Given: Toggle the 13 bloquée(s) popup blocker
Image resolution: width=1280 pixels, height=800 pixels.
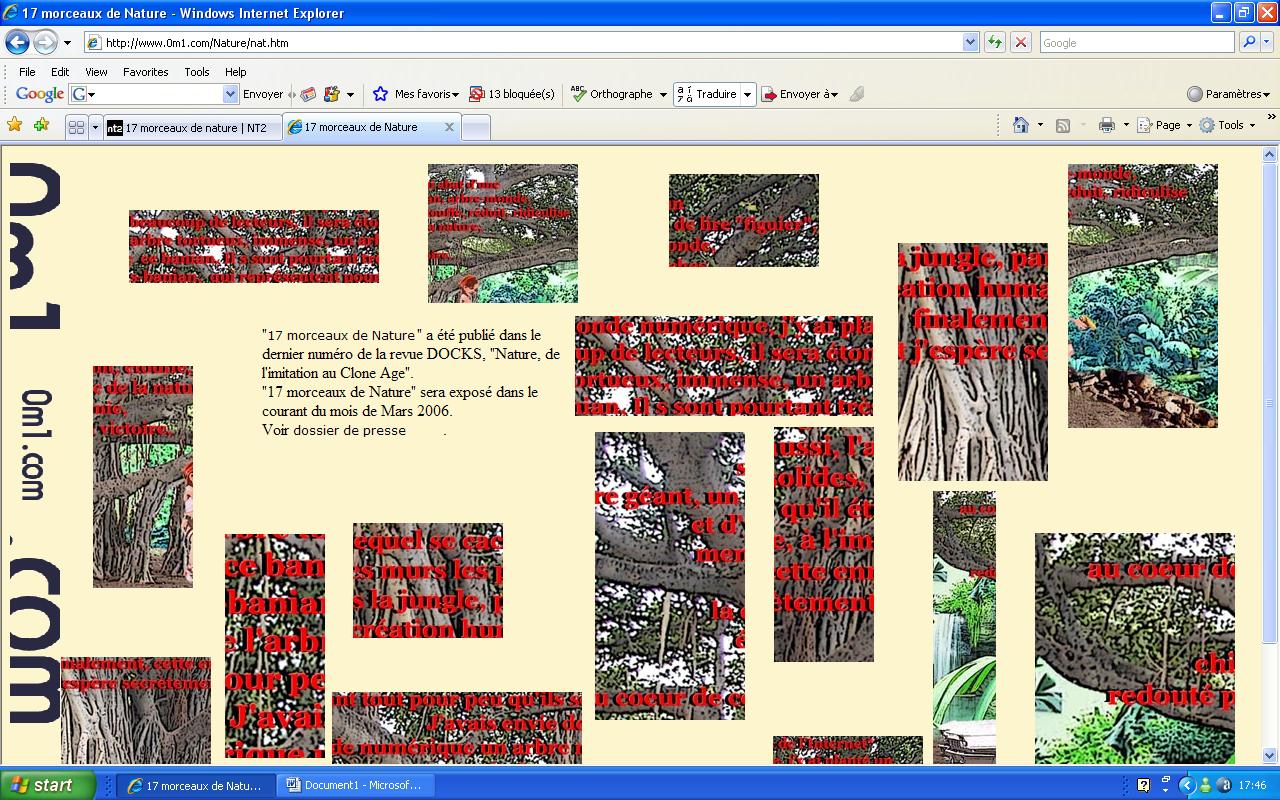Looking at the screenshot, I should tap(512, 94).
